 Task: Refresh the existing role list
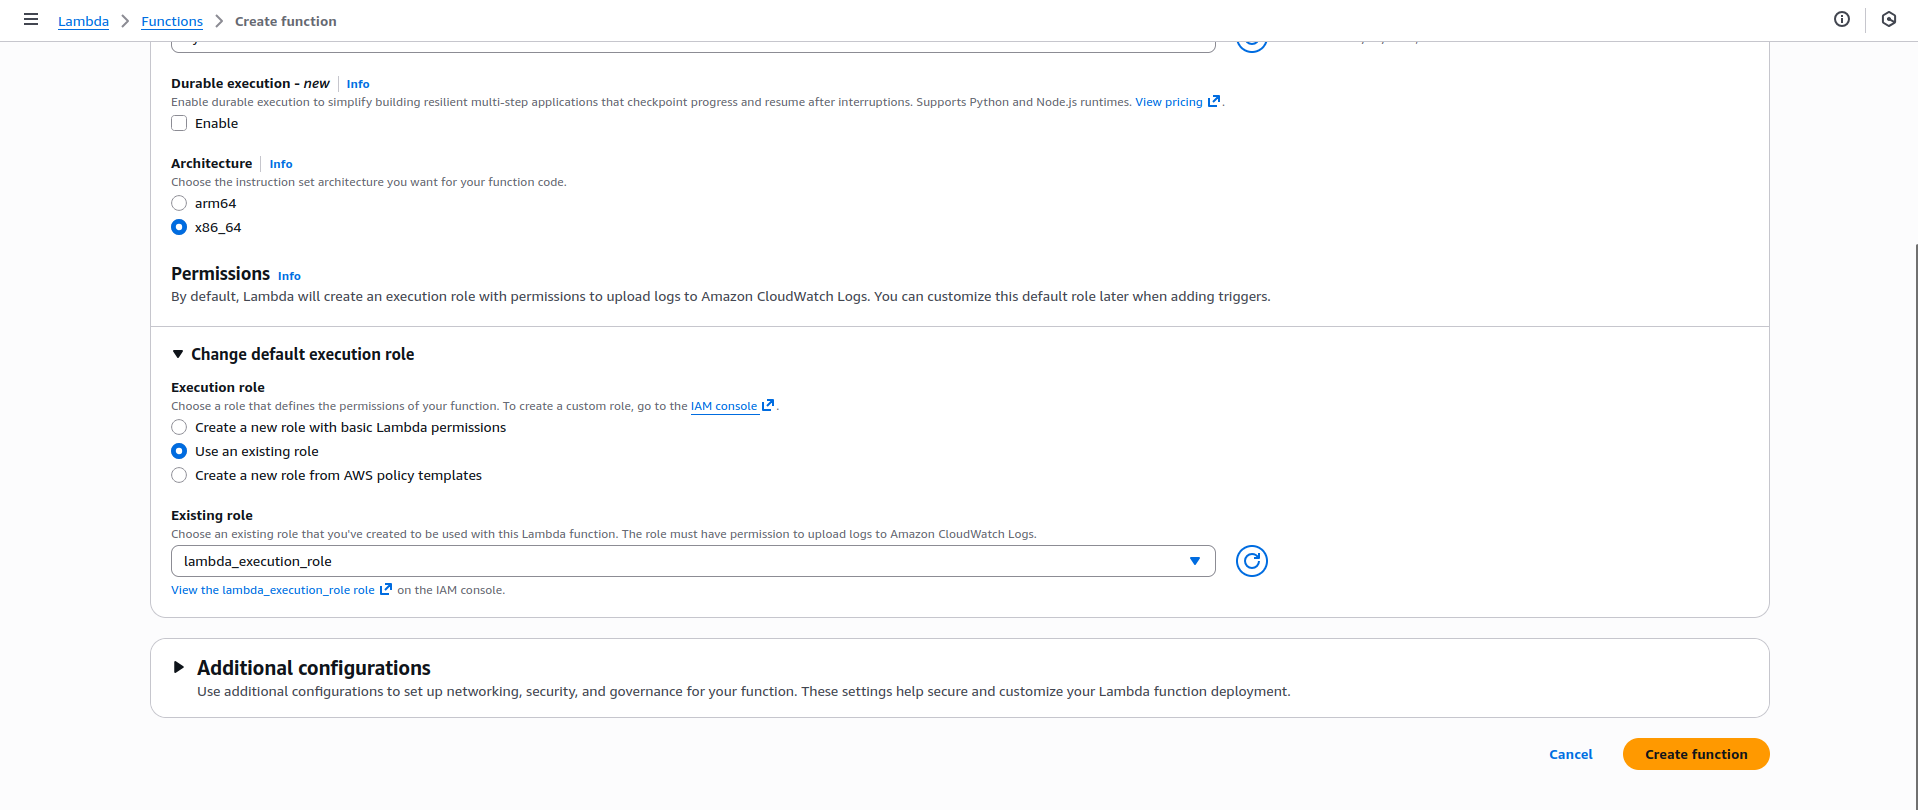click(1252, 561)
